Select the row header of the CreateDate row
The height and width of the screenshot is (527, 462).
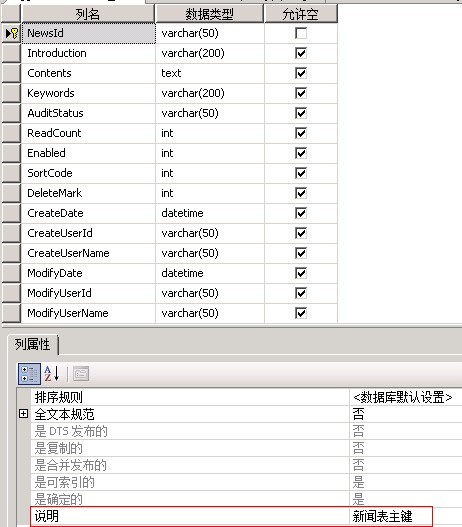point(11,213)
